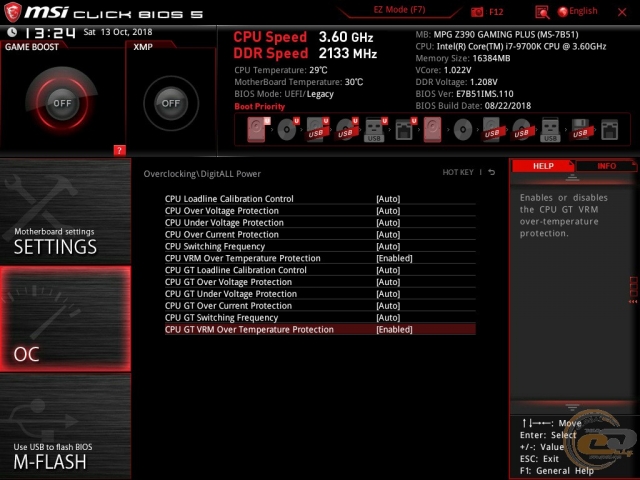Image resolution: width=640 pixels, height=480 pixels.
Task: Click help panel top scroll handle
Action: click(572, 177)
